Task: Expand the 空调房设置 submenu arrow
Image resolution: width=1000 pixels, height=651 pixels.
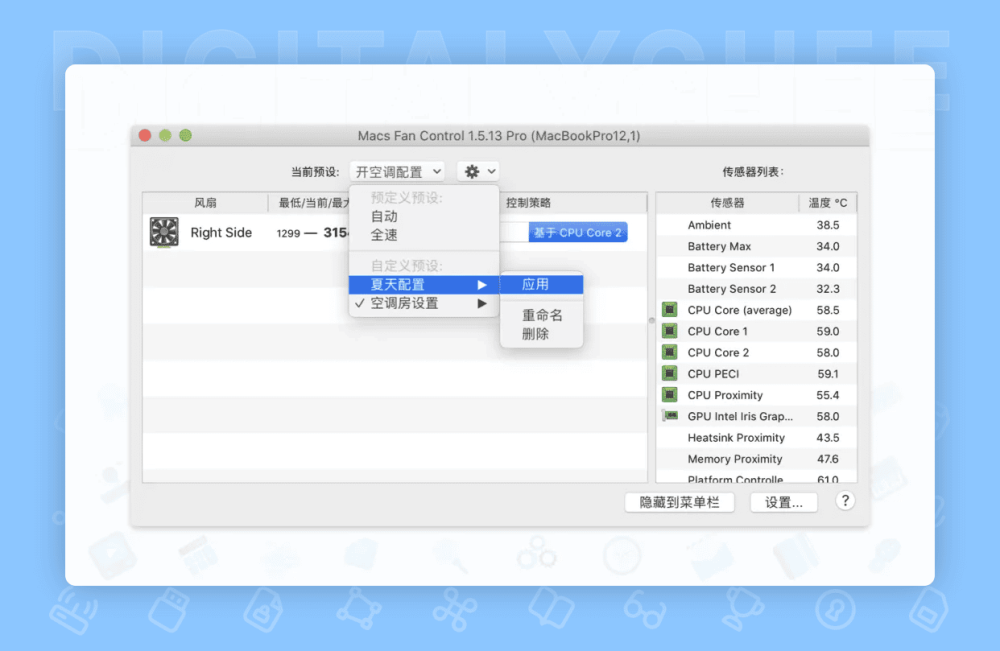Action: 482,304
